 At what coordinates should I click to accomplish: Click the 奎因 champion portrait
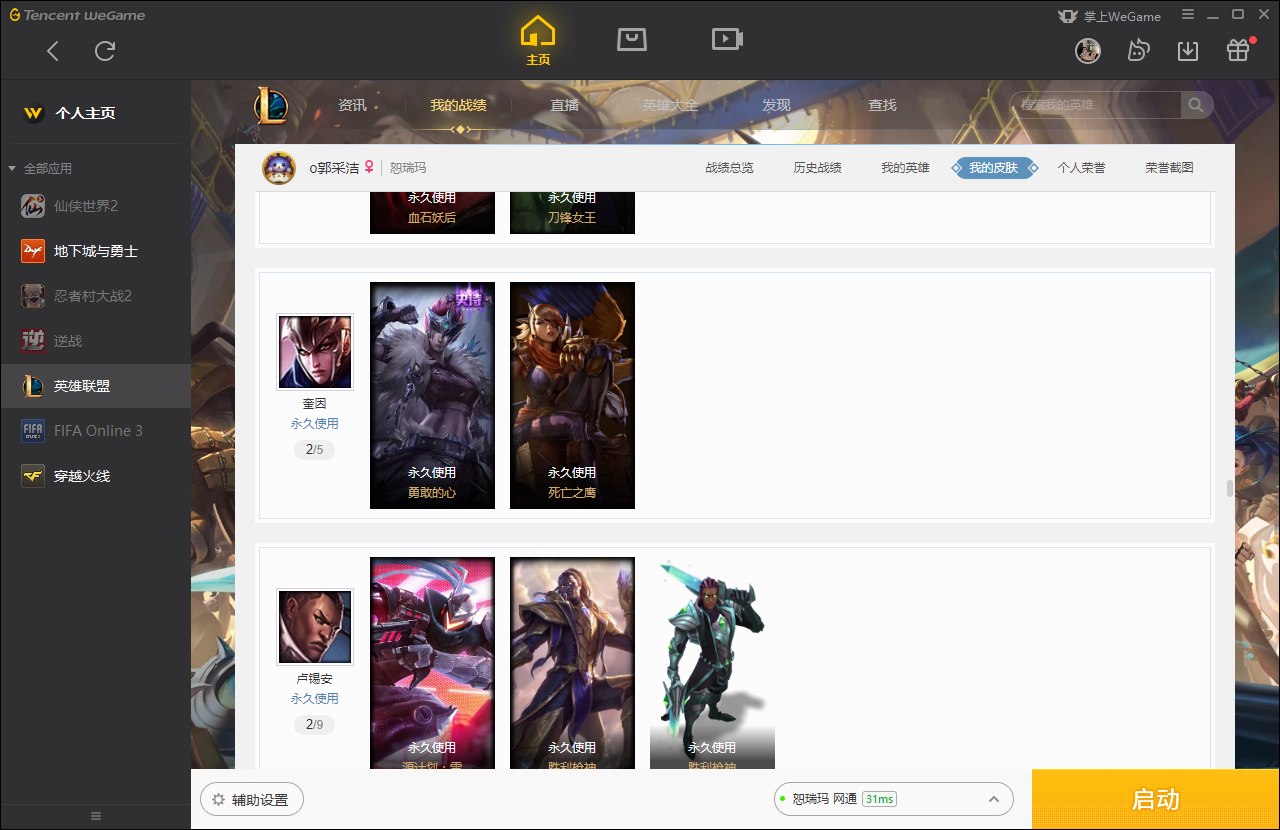(314, 352)
